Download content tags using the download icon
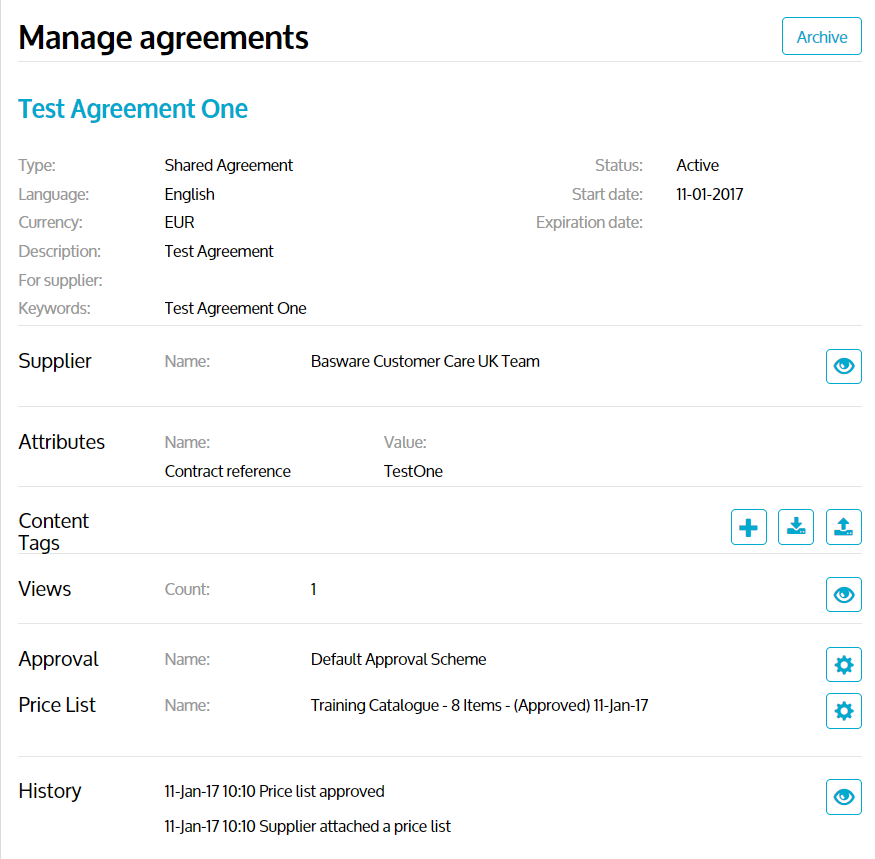The width and height of the screenshot is (875, 859). [796, 527]
